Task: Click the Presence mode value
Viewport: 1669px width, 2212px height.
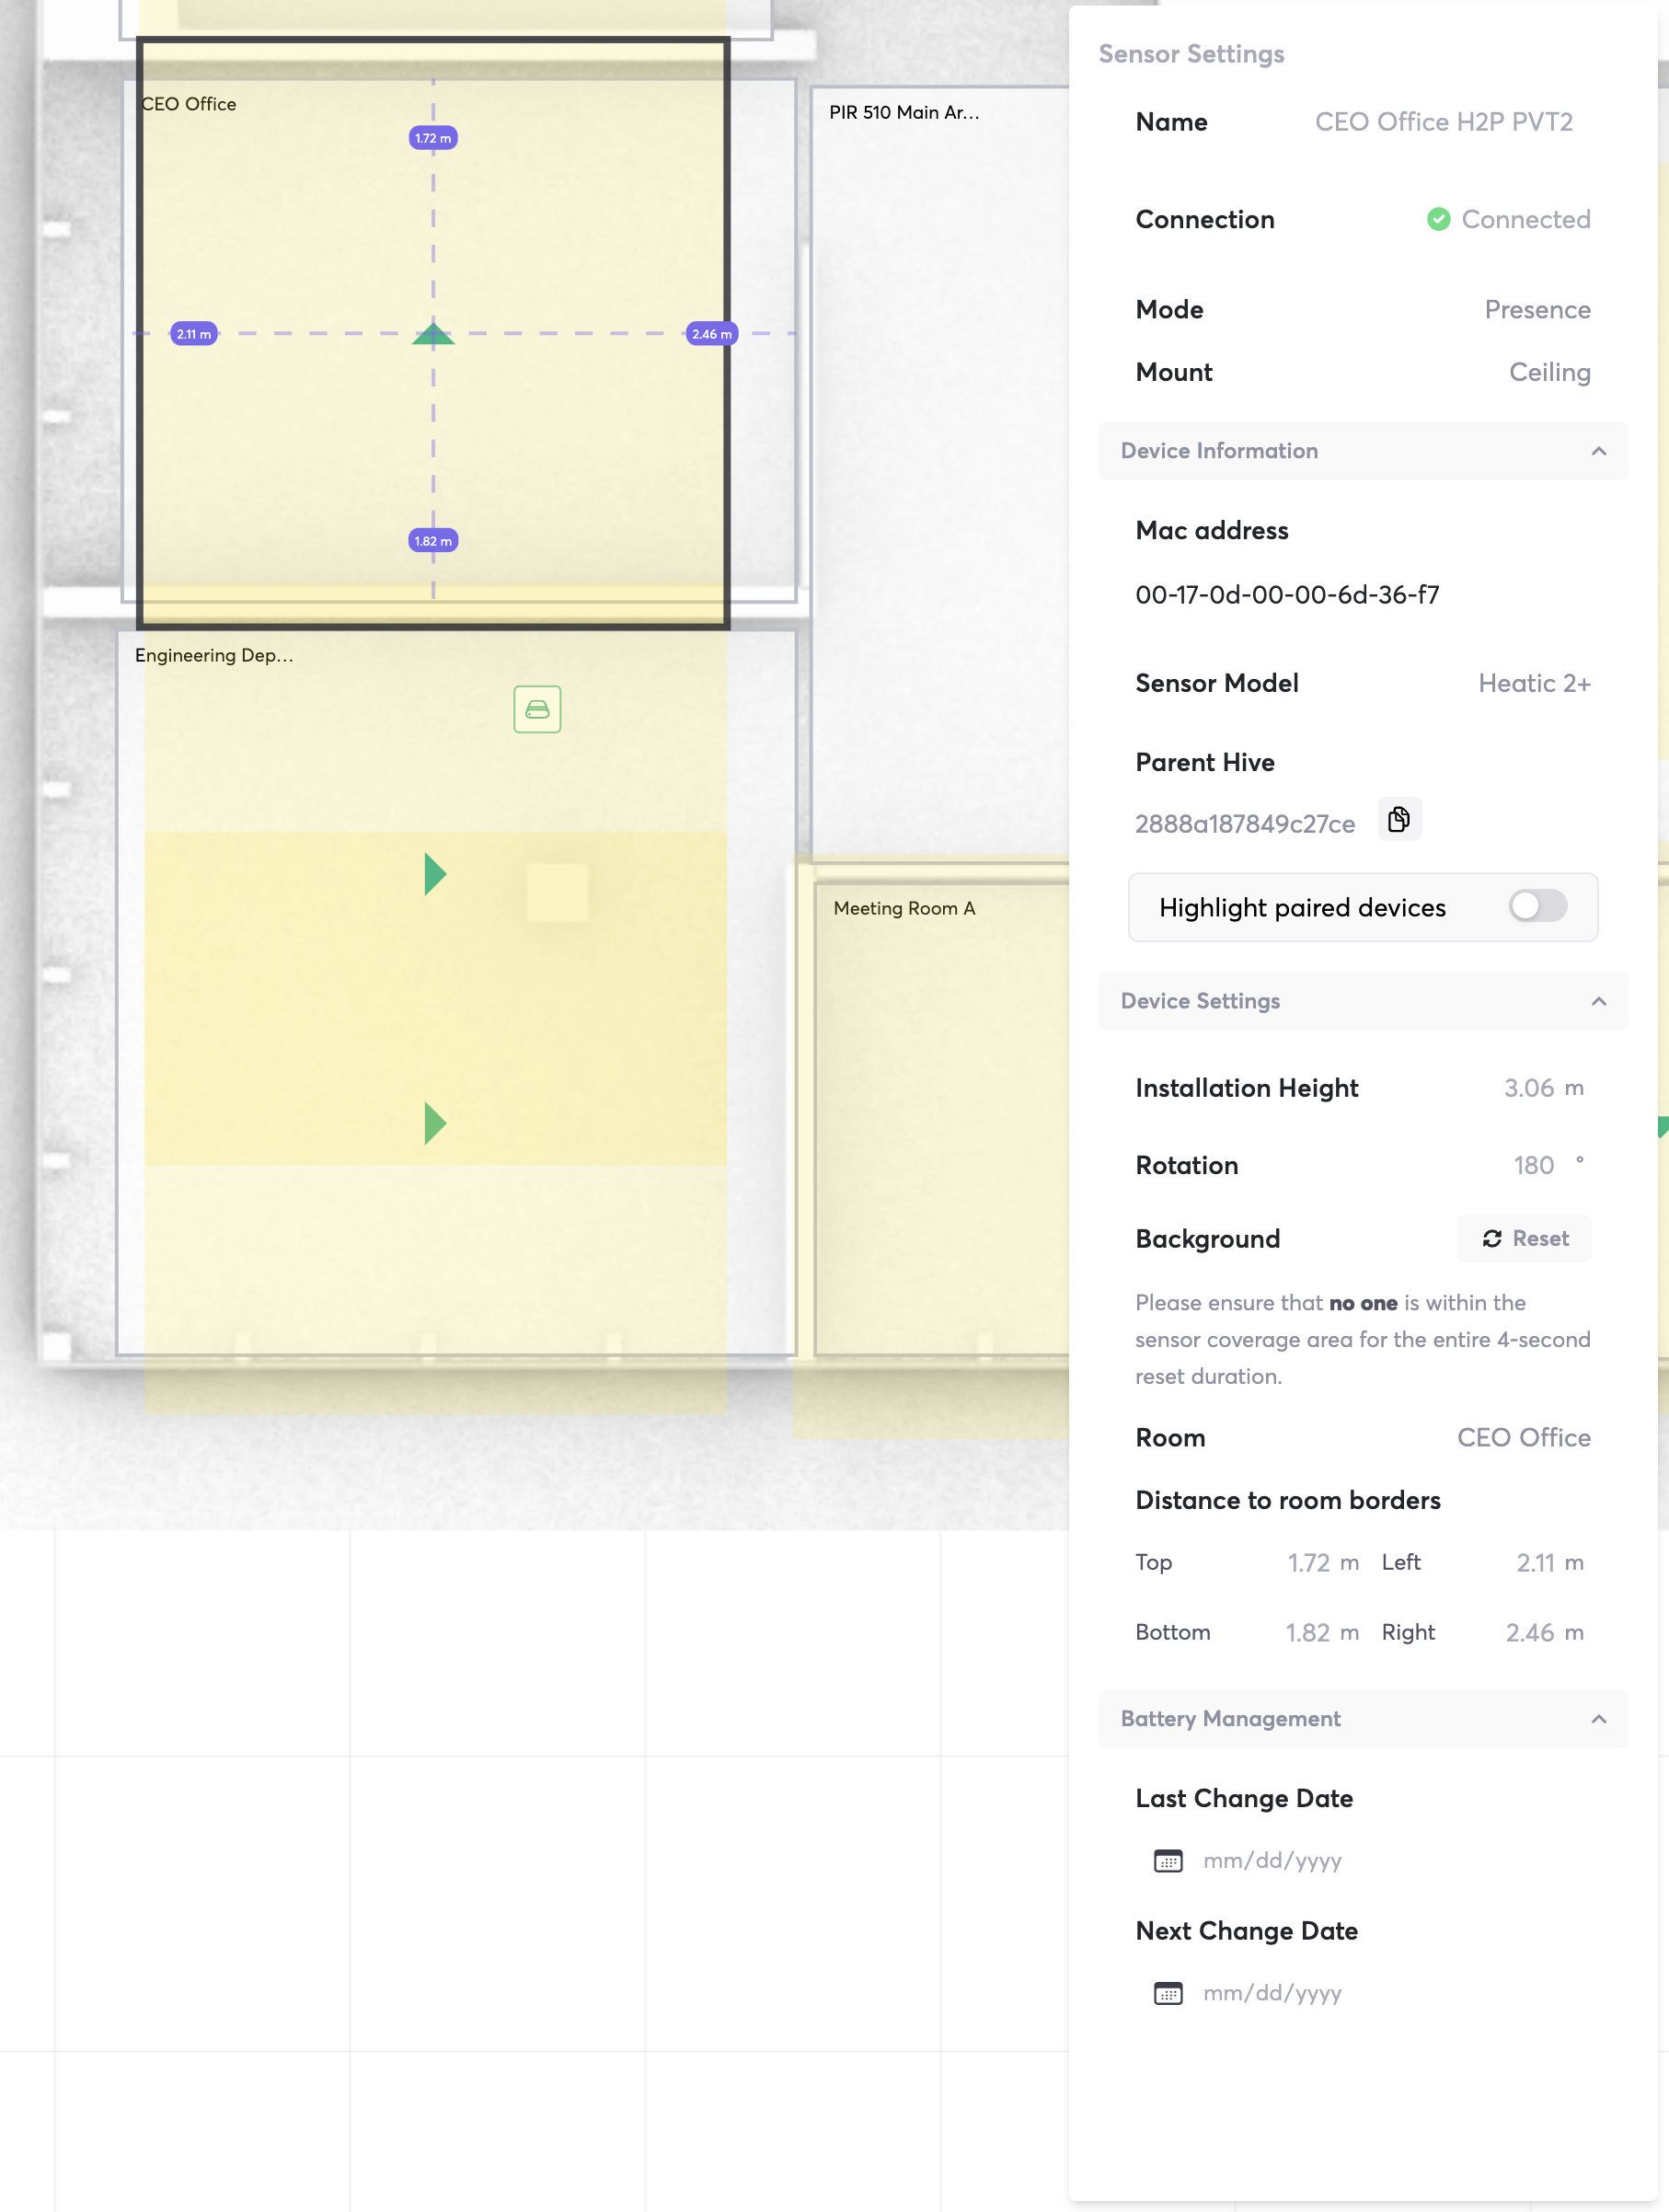Action: (x=1537, y=310)
